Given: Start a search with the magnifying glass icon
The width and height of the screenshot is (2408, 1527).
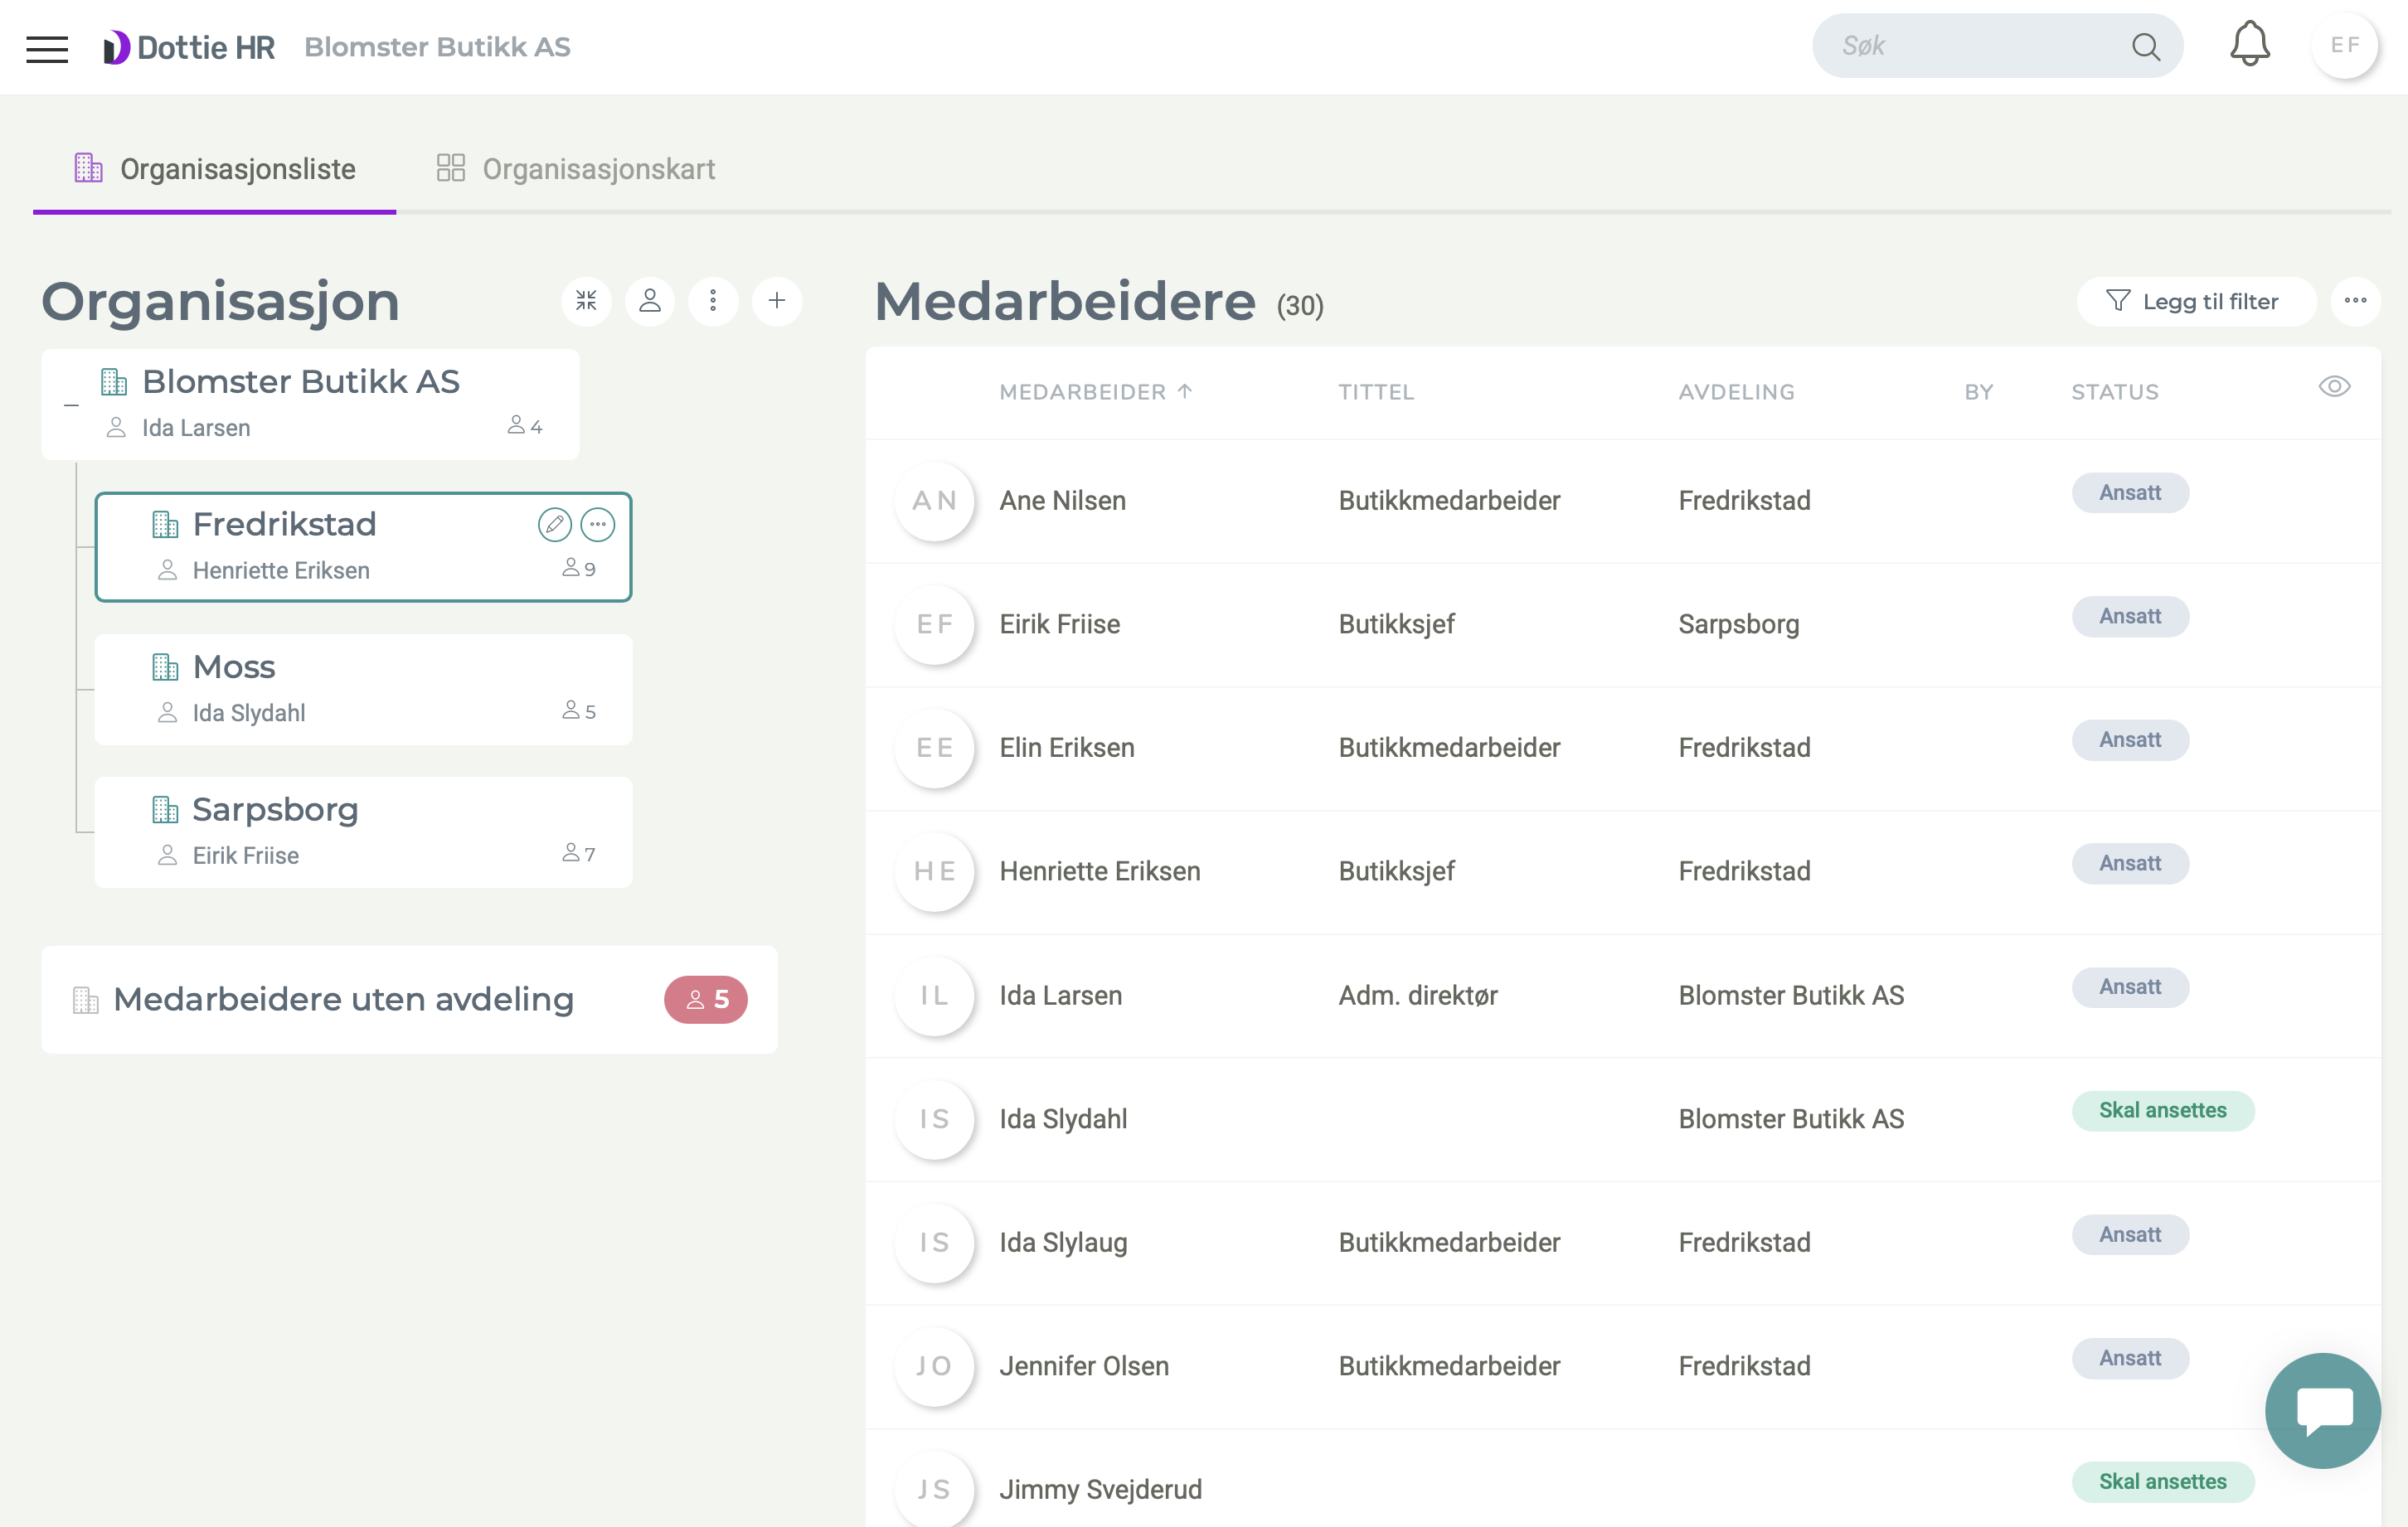Looking at the screenshot, I should tap(2146, 45).
